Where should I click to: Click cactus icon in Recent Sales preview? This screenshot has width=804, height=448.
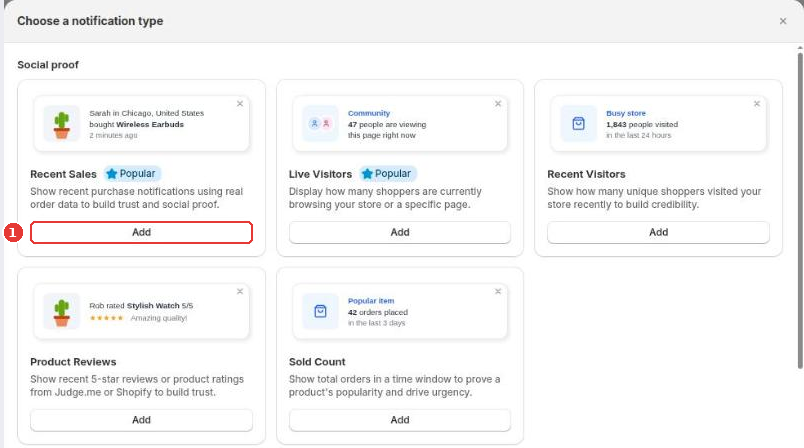tap(62, 124)
